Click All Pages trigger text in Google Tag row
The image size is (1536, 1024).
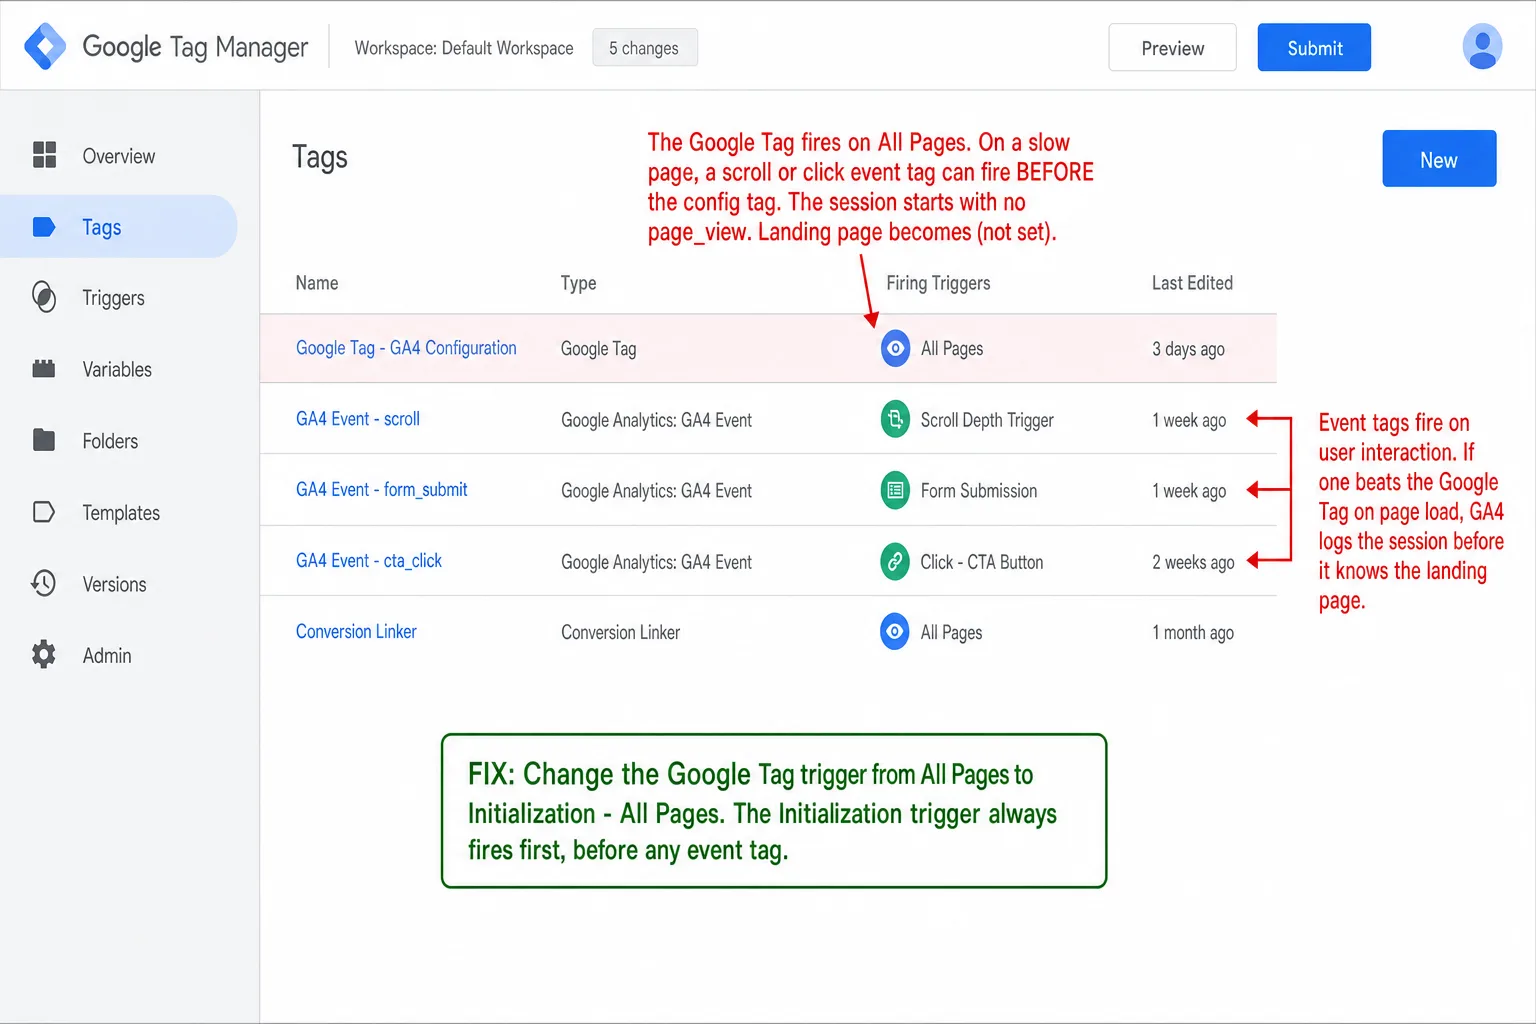pos(951,349)
